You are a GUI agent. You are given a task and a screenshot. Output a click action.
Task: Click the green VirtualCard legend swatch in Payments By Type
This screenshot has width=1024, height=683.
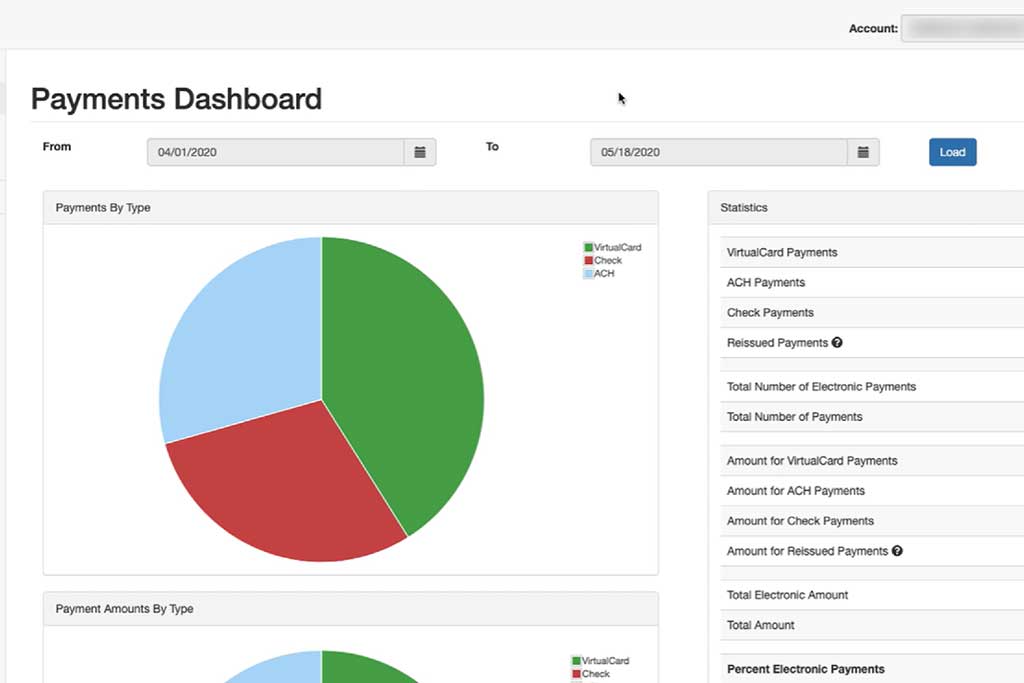[588, 247]
